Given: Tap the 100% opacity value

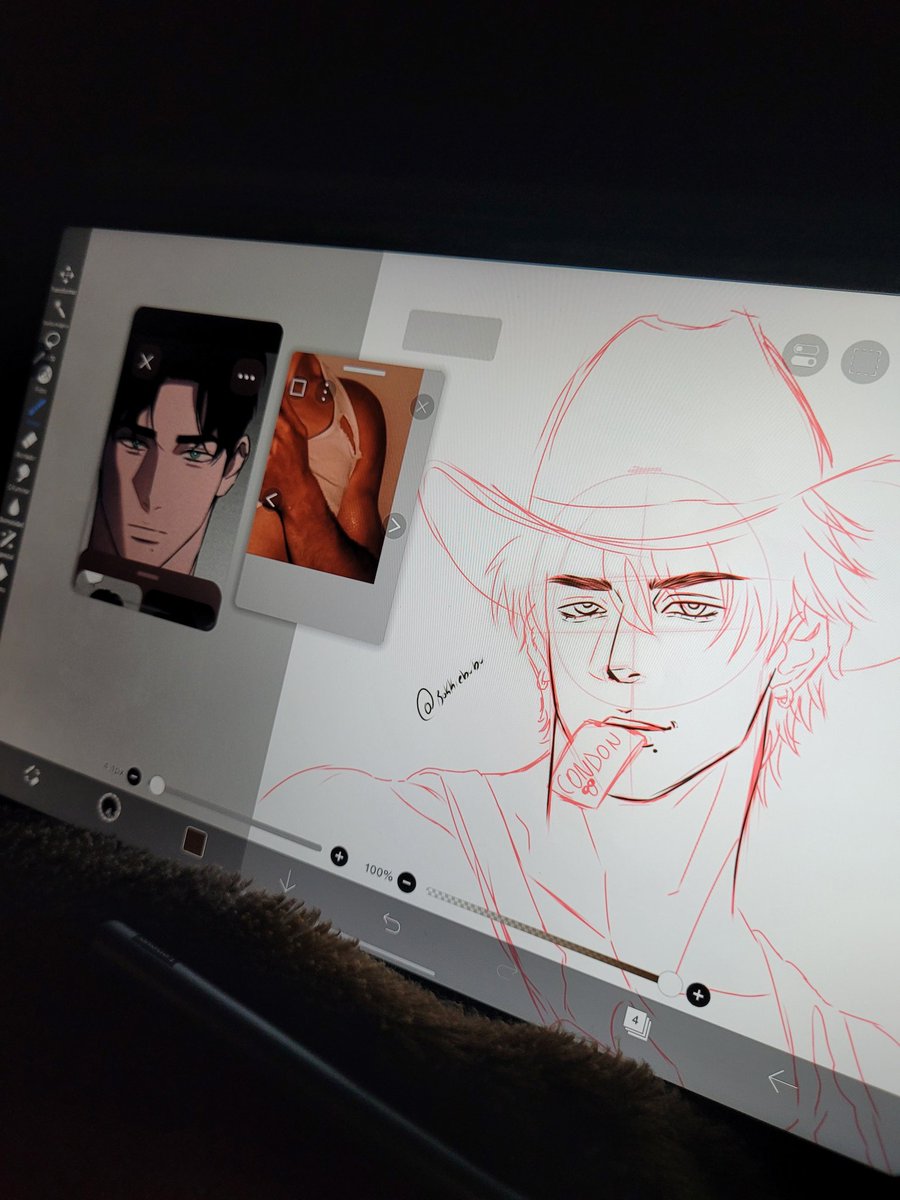Looking at the screenshot, I should coord(378,872).
